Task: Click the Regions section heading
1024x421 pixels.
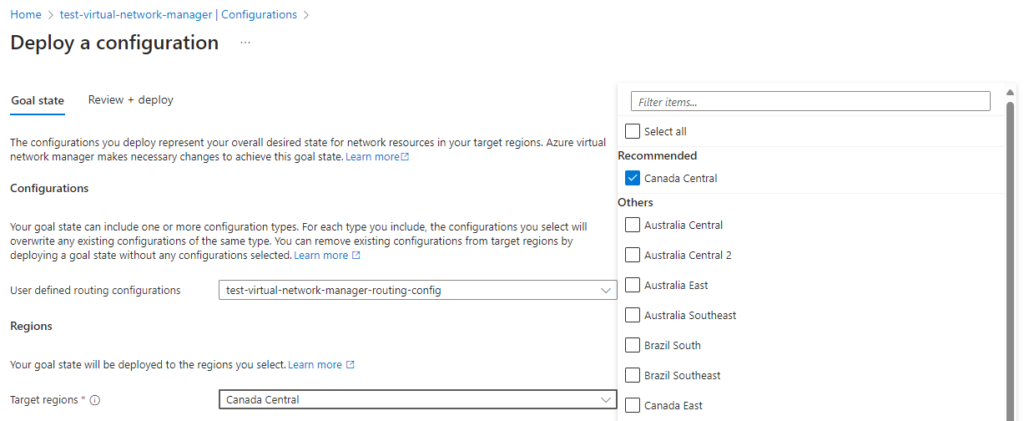Action: 31,325
